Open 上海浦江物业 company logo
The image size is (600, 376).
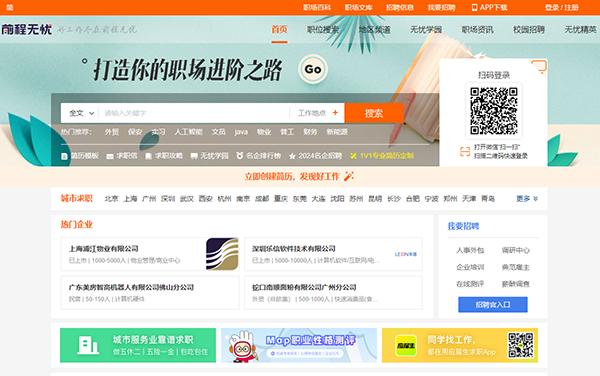tap(222, 254)
